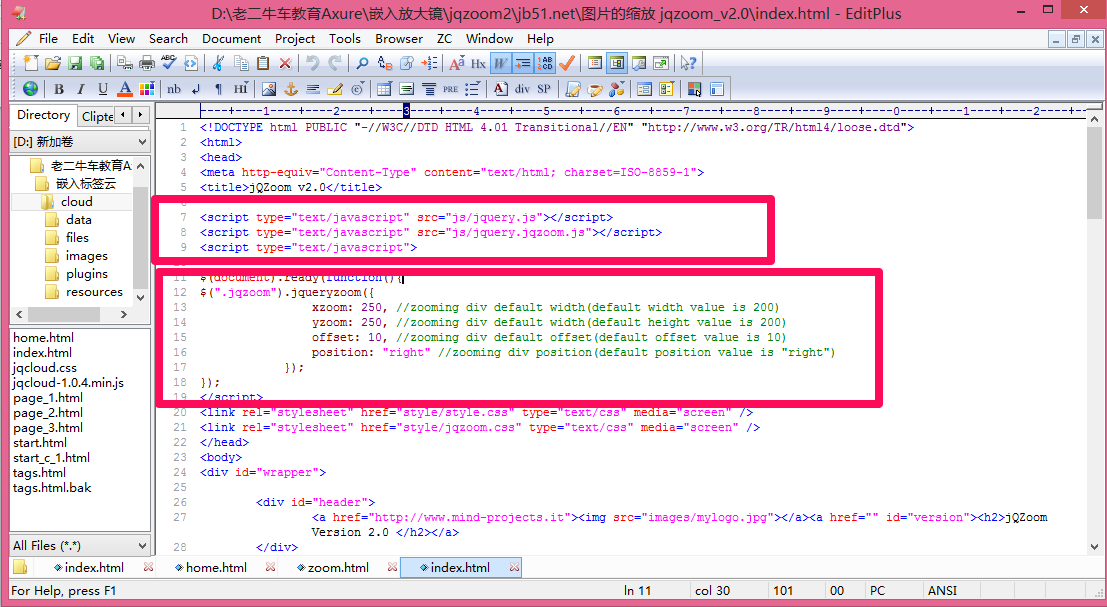Paste from the clipboard icon

pos(263,64)
